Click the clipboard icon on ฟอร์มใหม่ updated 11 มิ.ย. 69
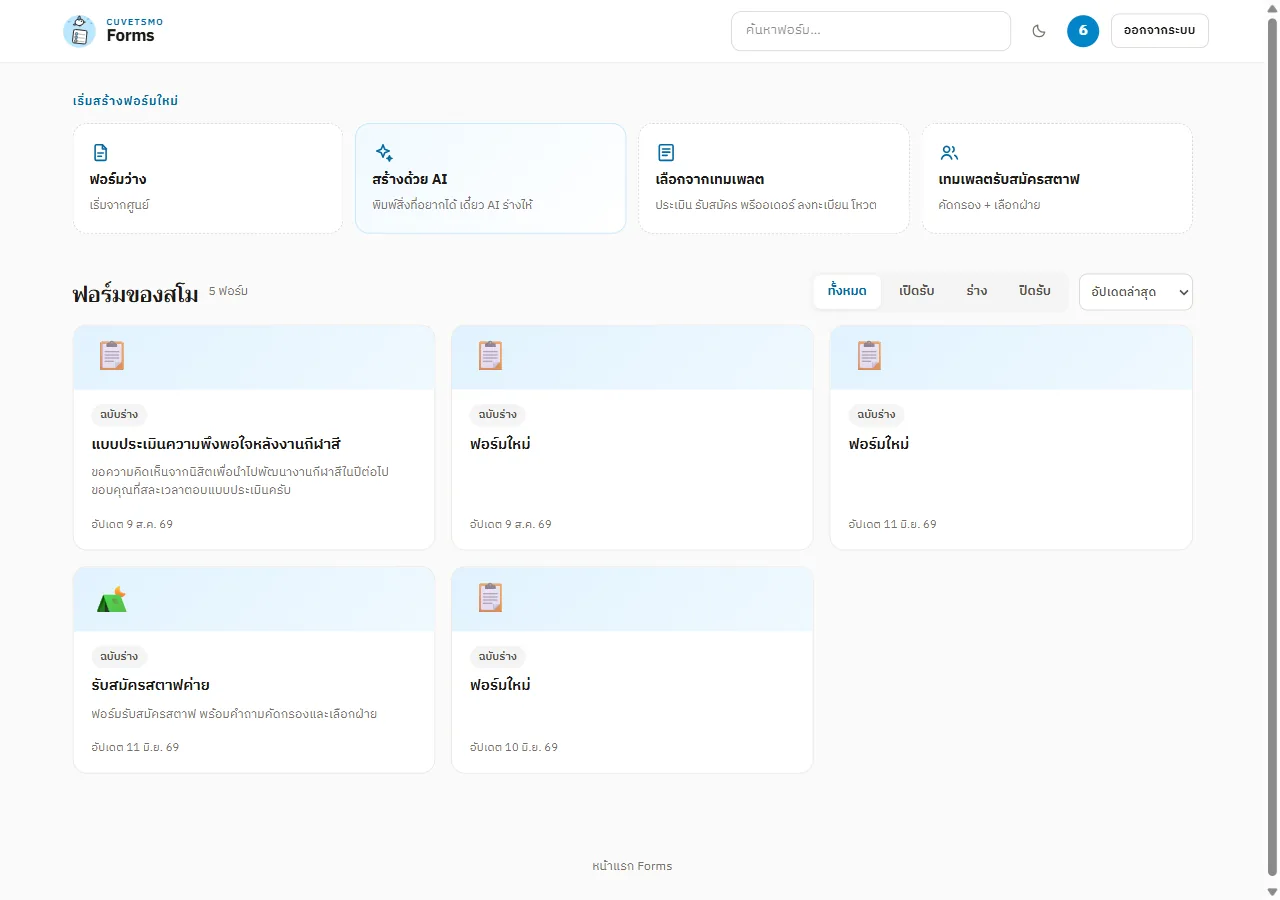 [x=869, y=356]
